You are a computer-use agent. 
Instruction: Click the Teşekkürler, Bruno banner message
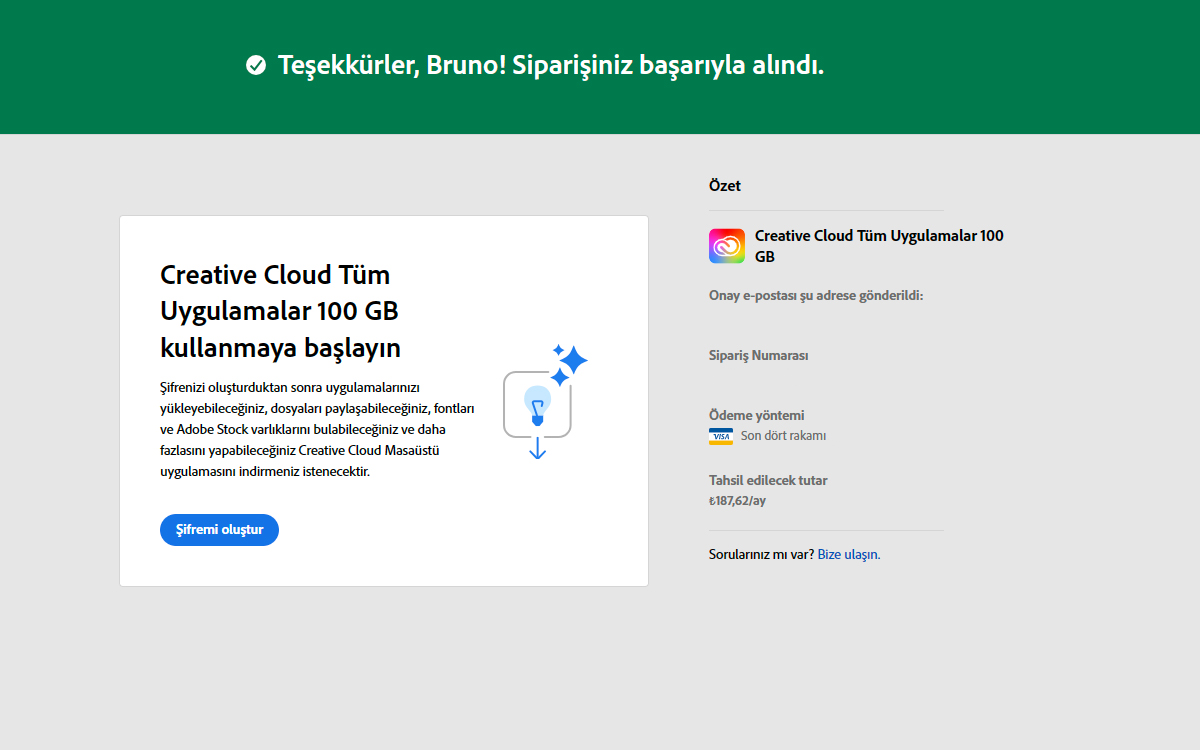click(x=551, y=66)
